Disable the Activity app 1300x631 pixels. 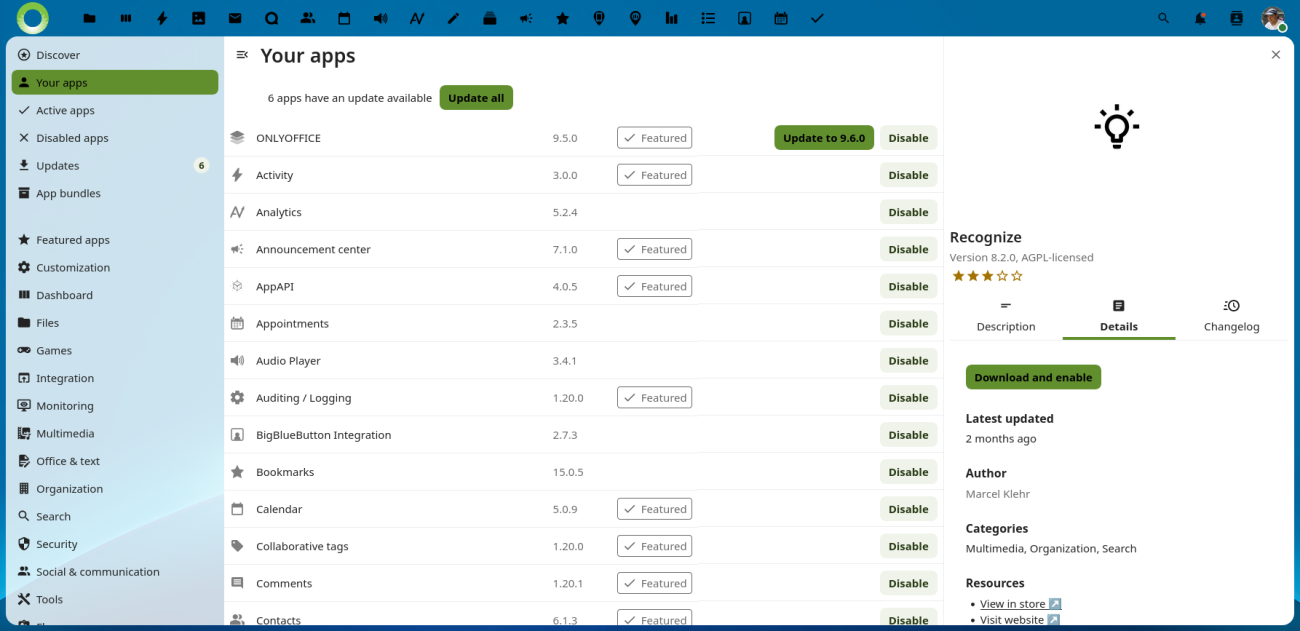908,175
